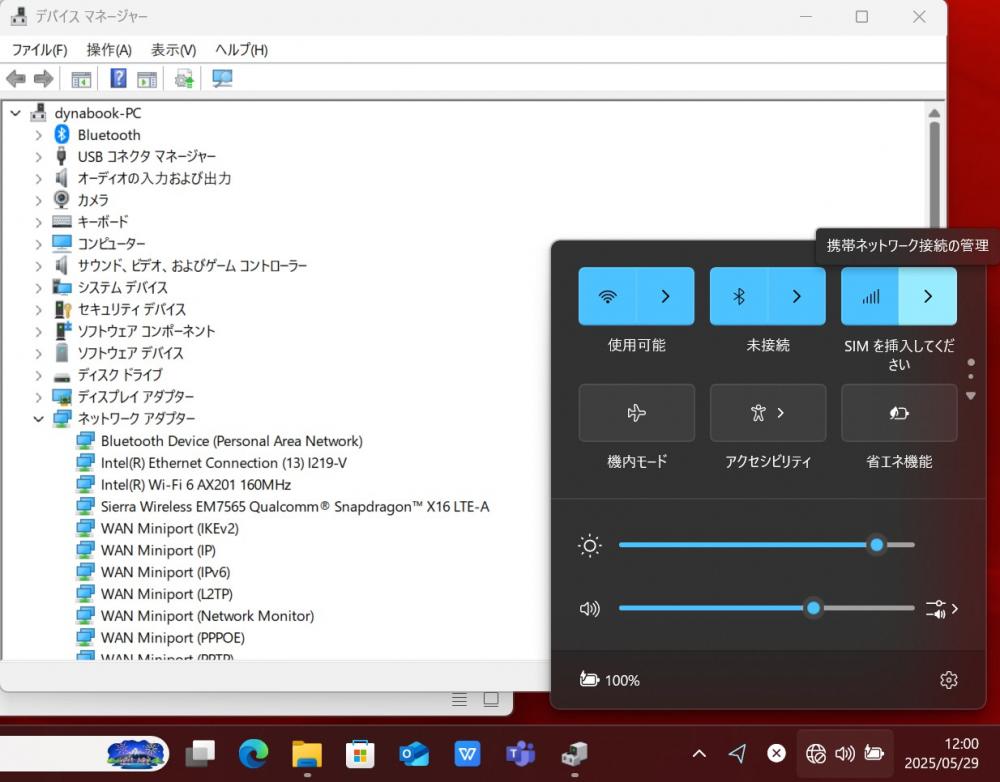Adjust the brightness slider
The width and height of the screenshot is (1000, 782).
click(767, 545)
